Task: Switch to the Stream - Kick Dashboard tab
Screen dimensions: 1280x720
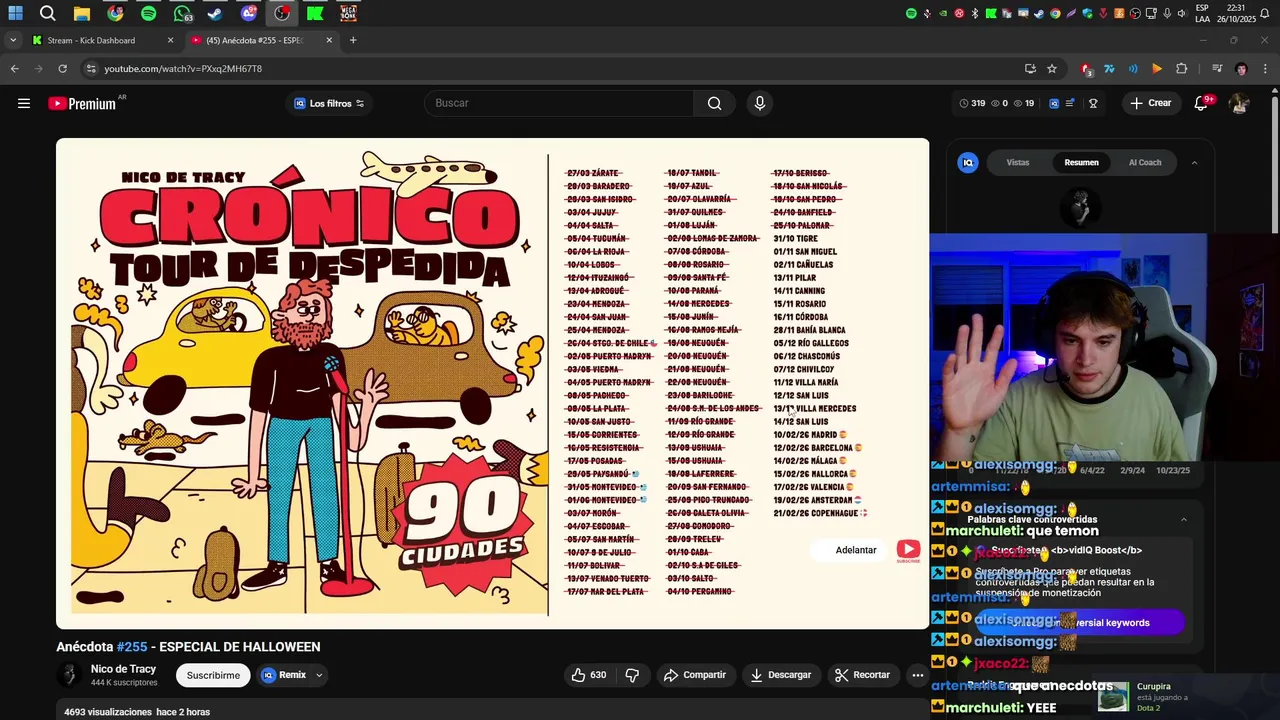Action: click(99, 40)
